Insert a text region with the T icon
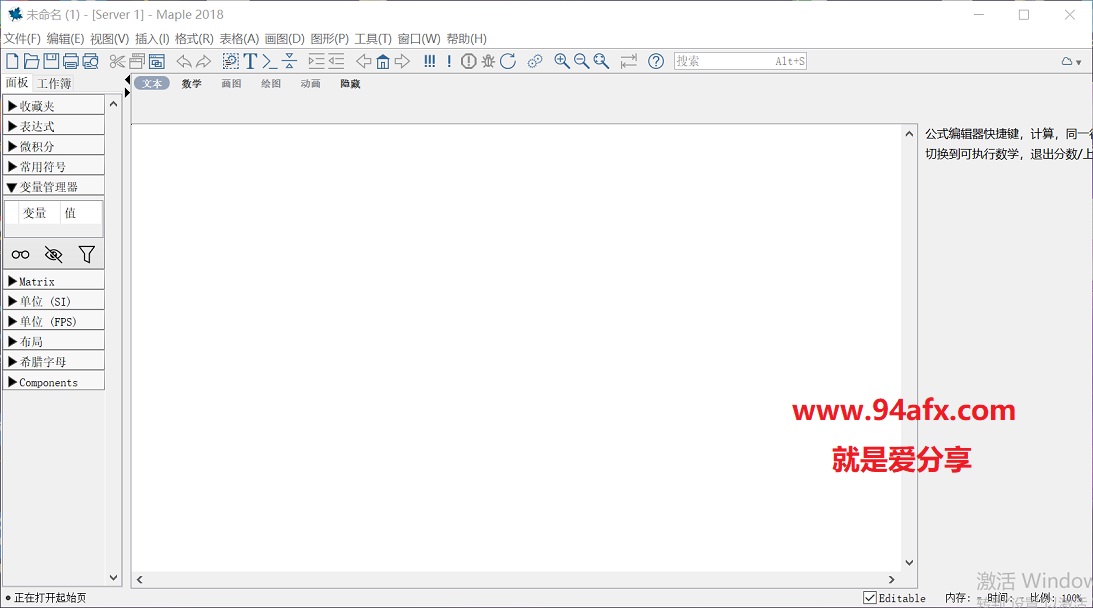This screenshot has height=608, width=1093. (x=250, y=61)
